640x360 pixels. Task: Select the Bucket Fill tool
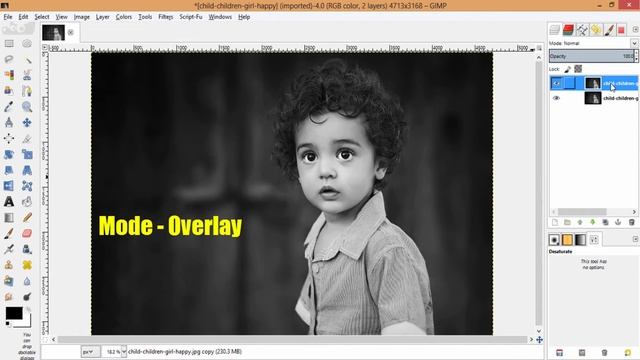coord(27,202)
